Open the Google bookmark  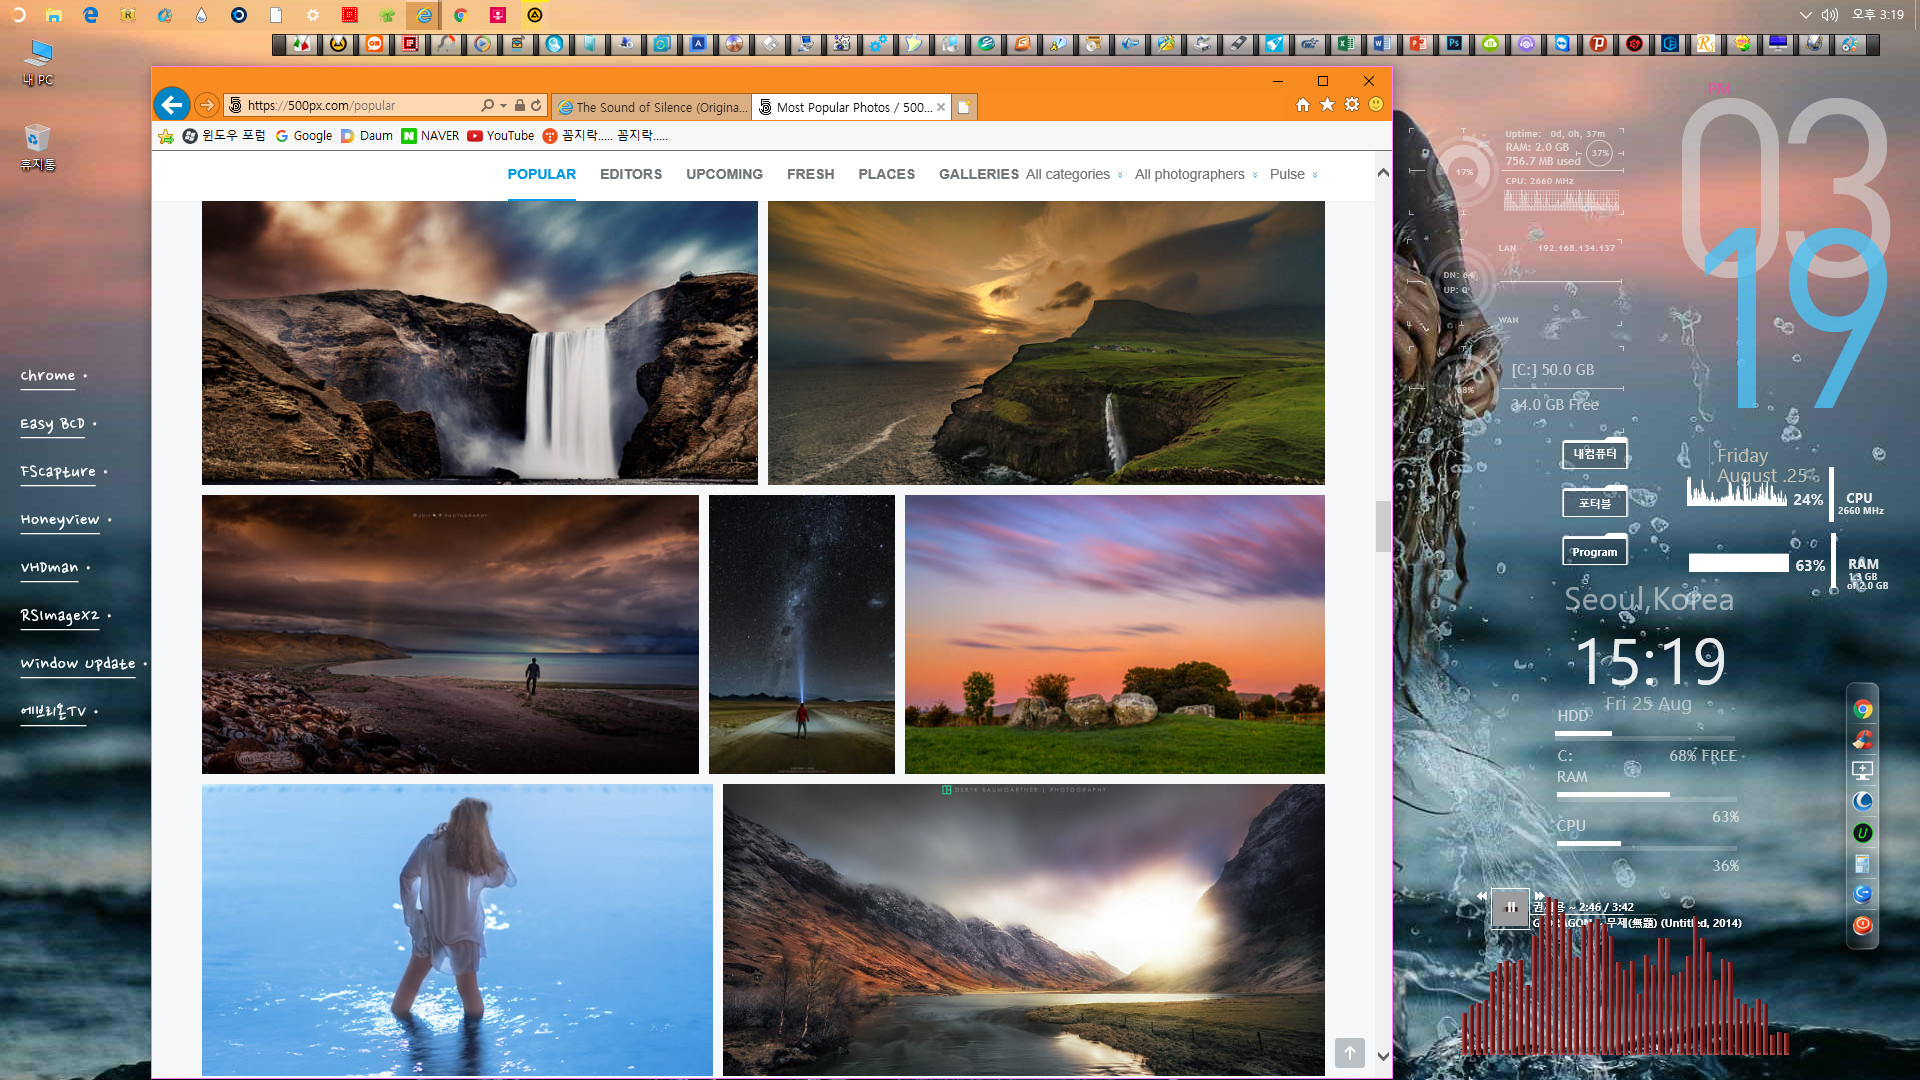click(304, 136)
